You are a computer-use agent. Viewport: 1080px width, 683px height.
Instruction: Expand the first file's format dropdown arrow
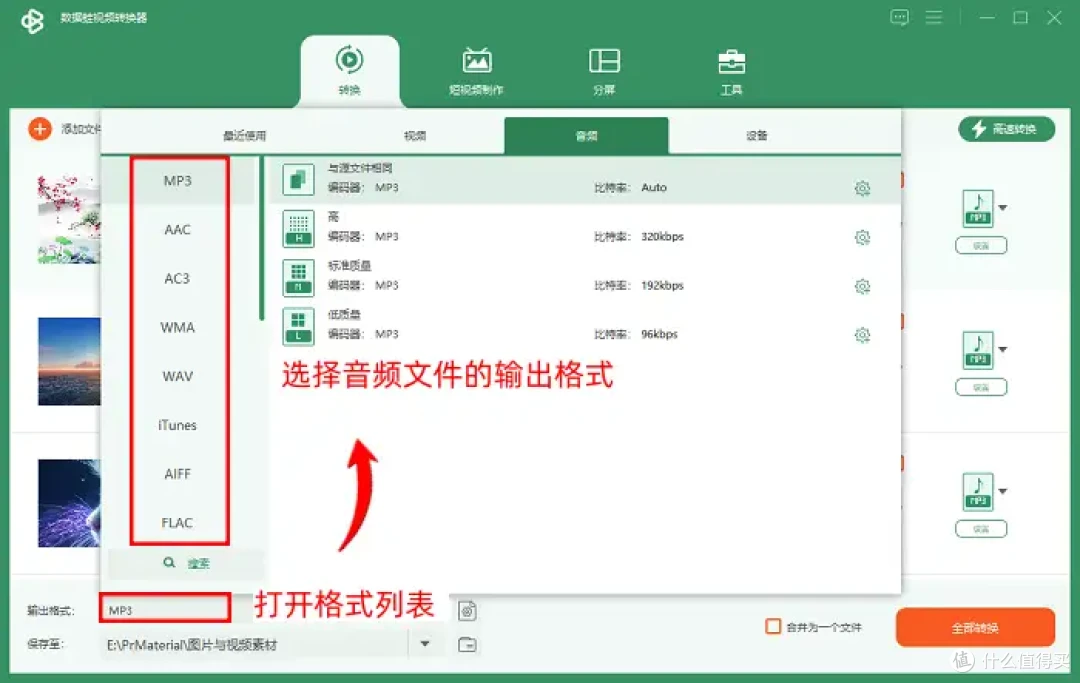coord(1003,207)
